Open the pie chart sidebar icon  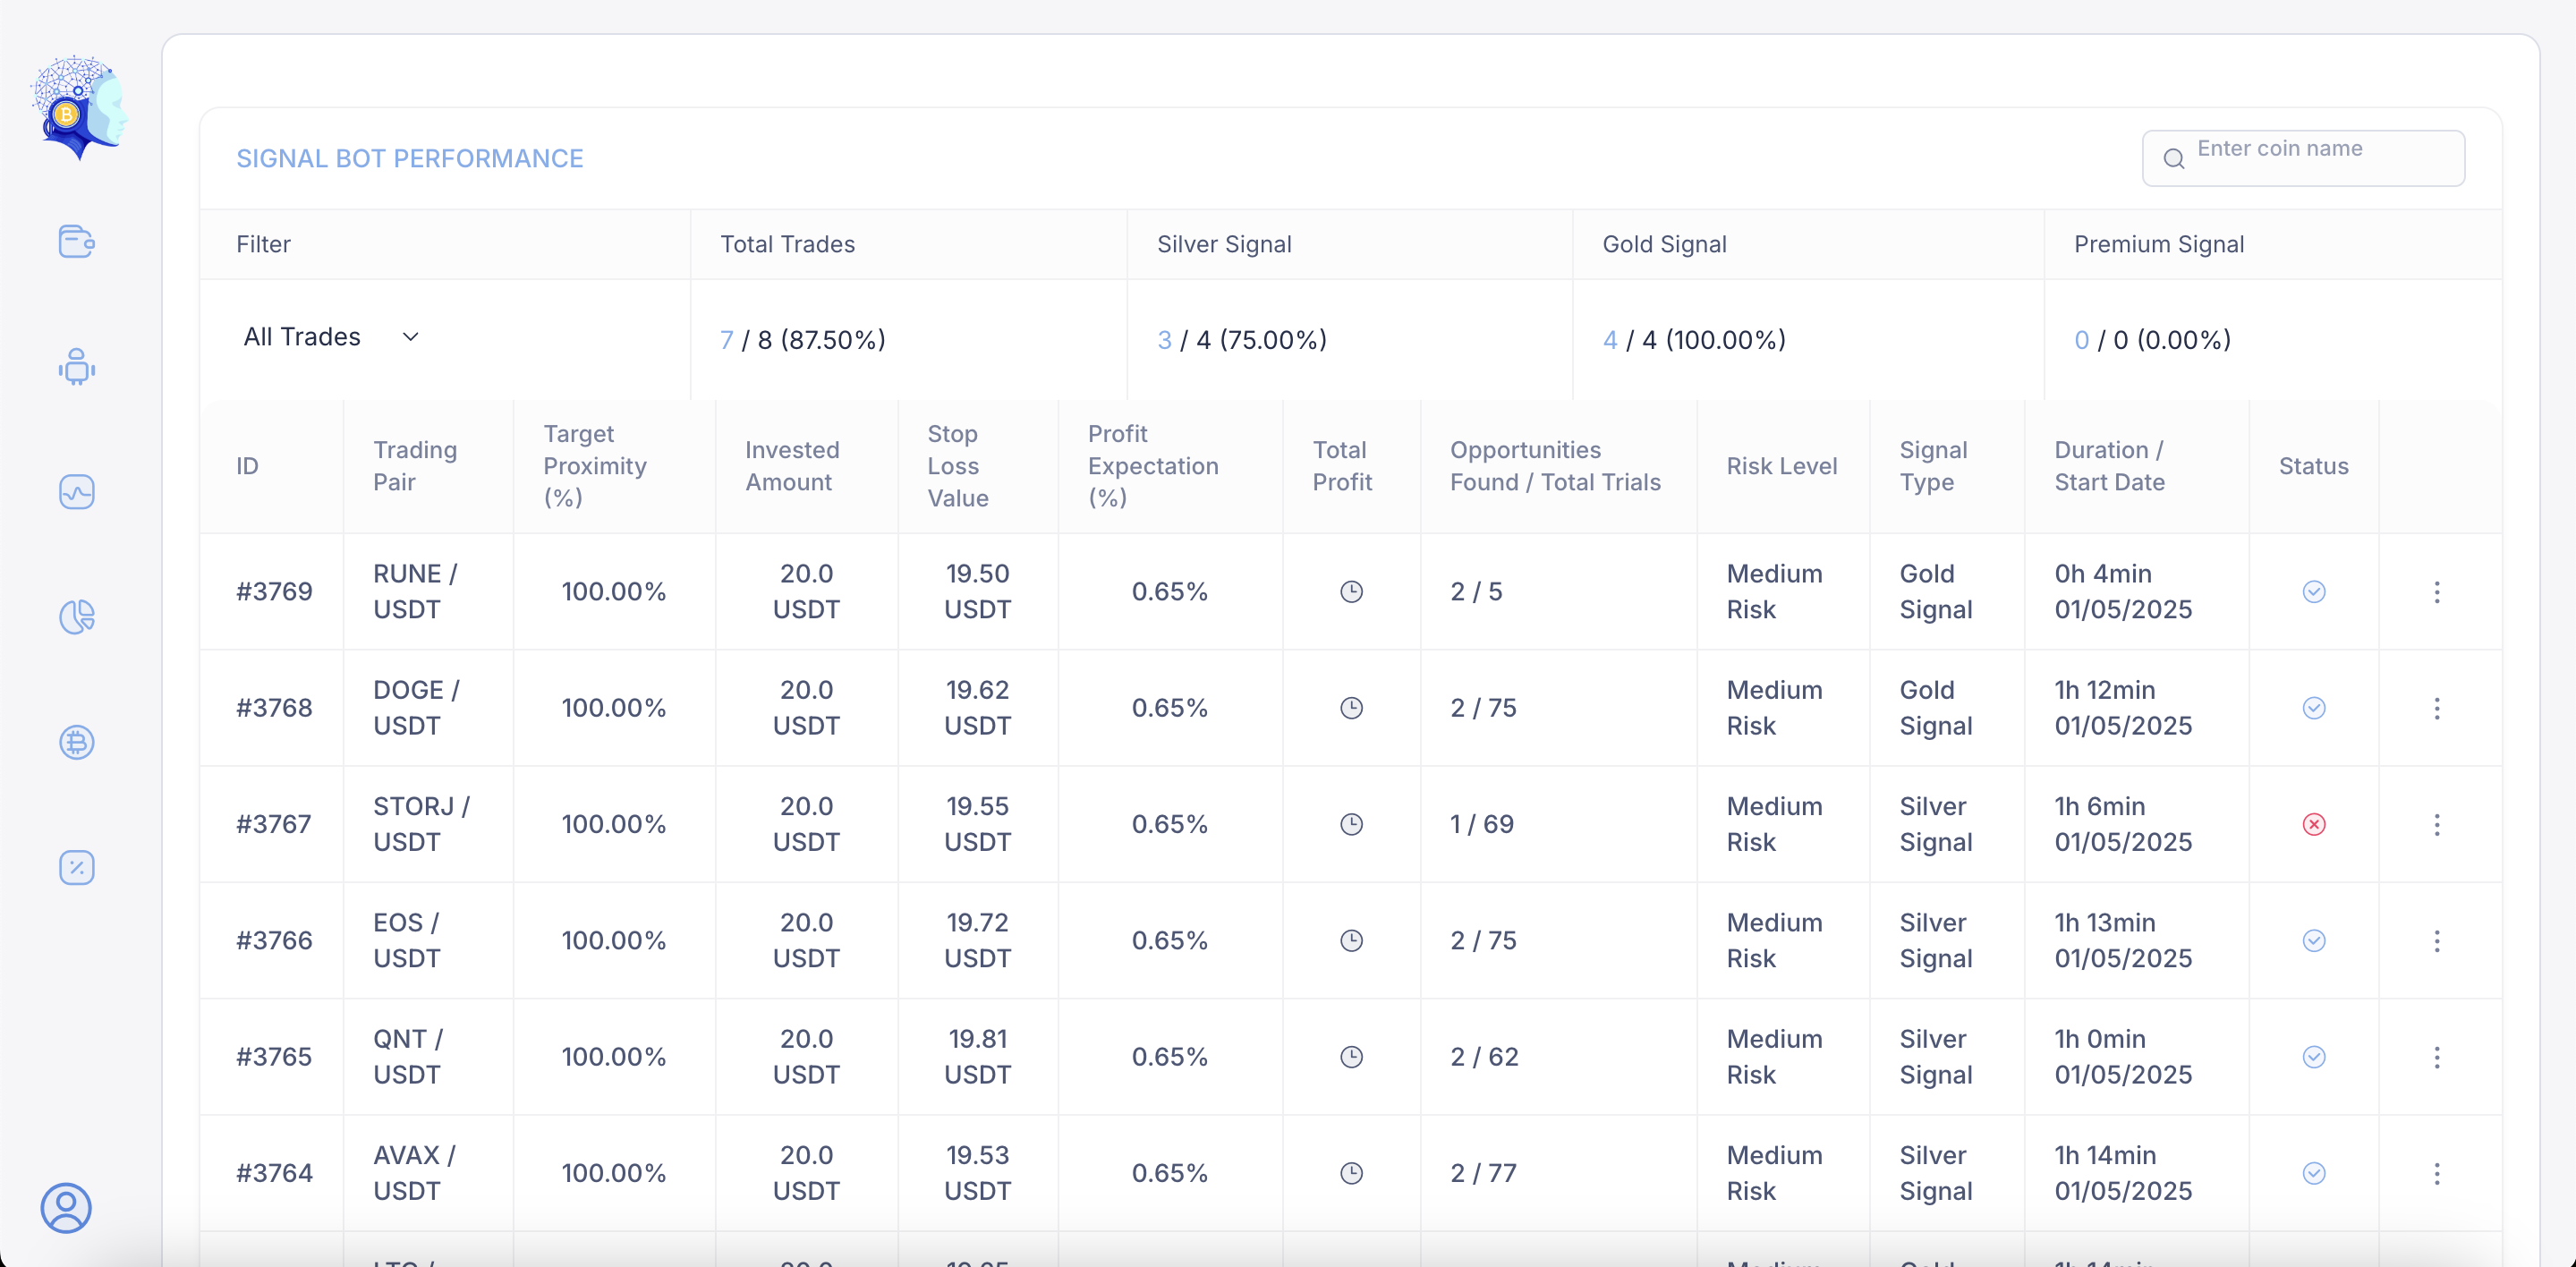77,617
